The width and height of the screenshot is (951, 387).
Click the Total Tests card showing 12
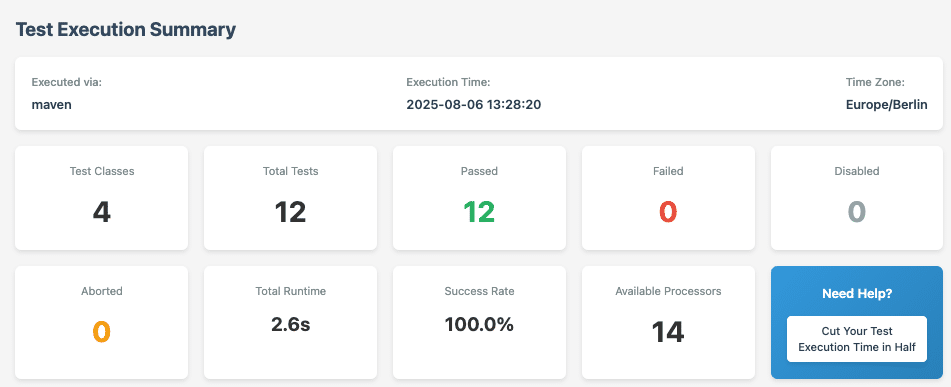[290, 198]
